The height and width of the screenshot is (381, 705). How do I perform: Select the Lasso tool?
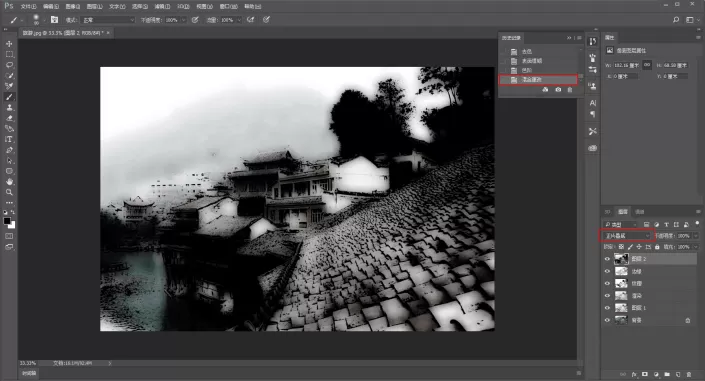(9, 65)
